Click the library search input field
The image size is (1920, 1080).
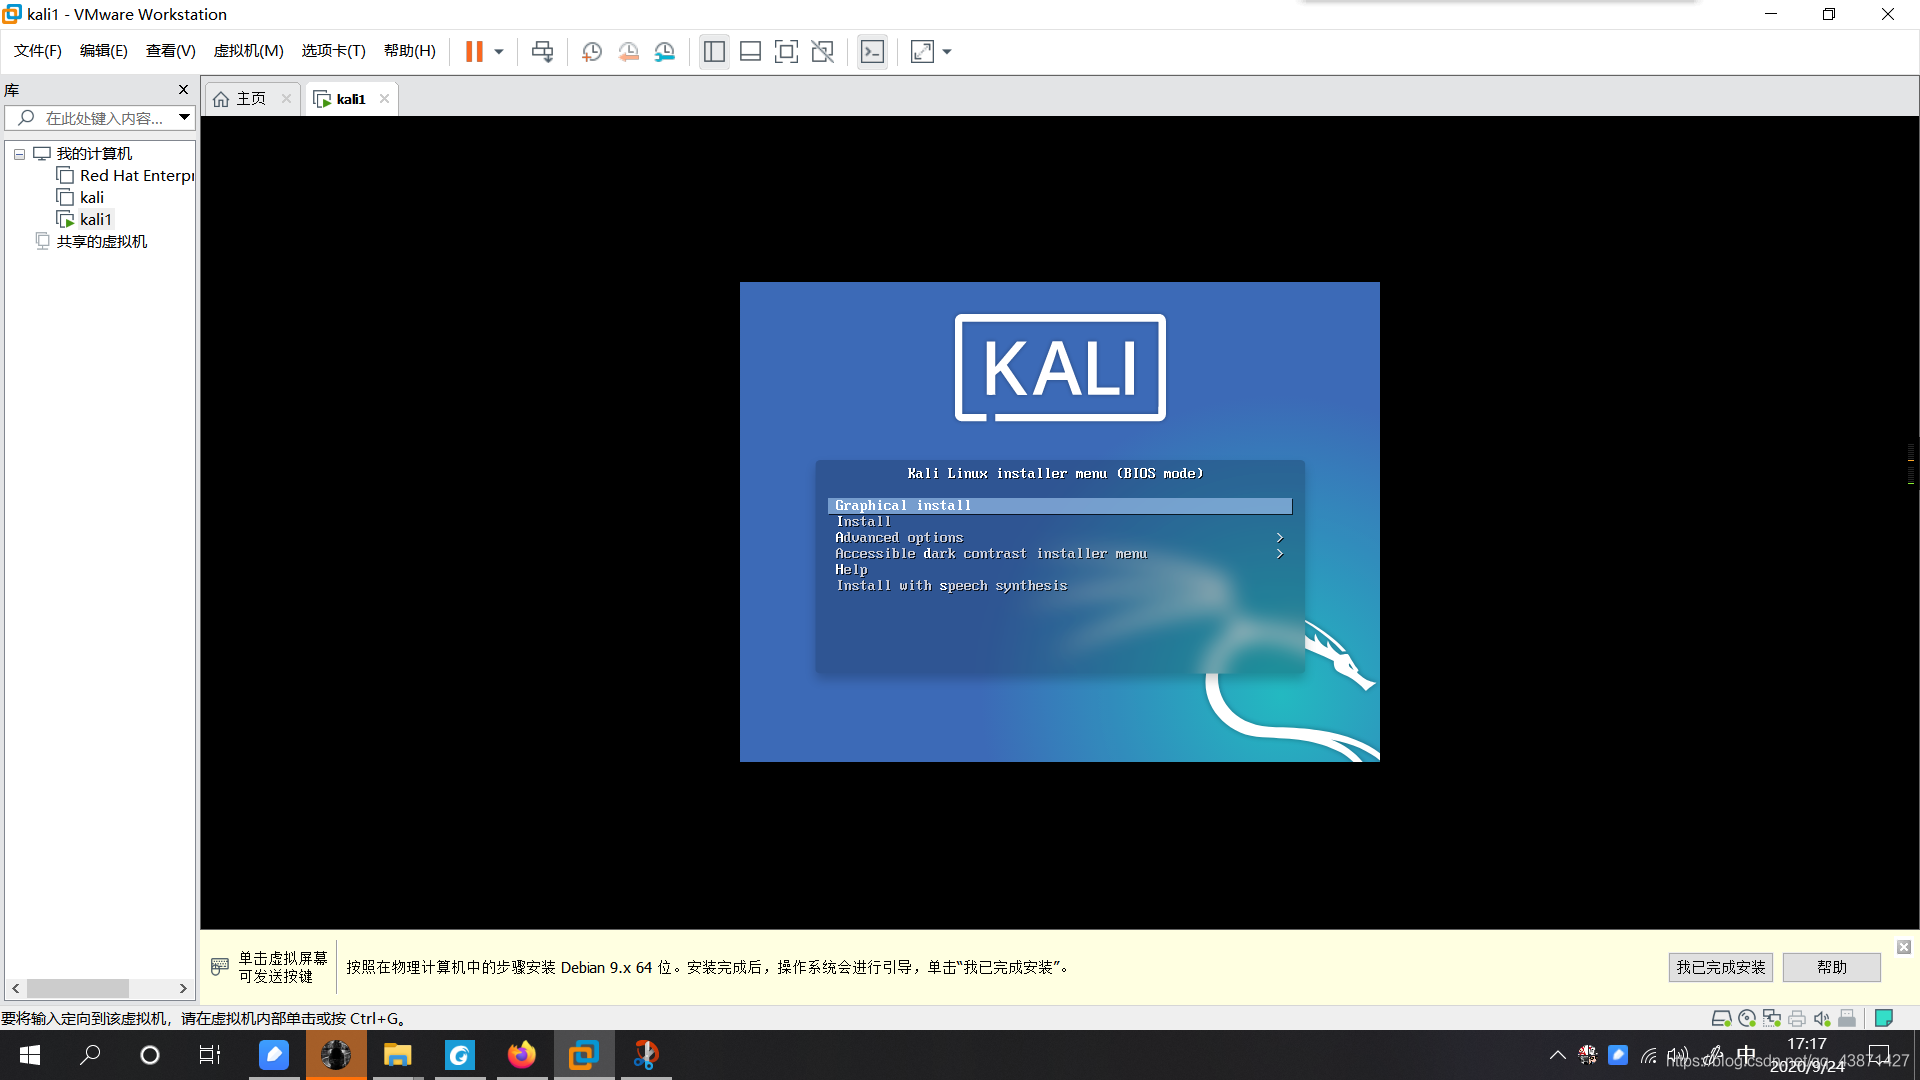[x=100, y=118]
